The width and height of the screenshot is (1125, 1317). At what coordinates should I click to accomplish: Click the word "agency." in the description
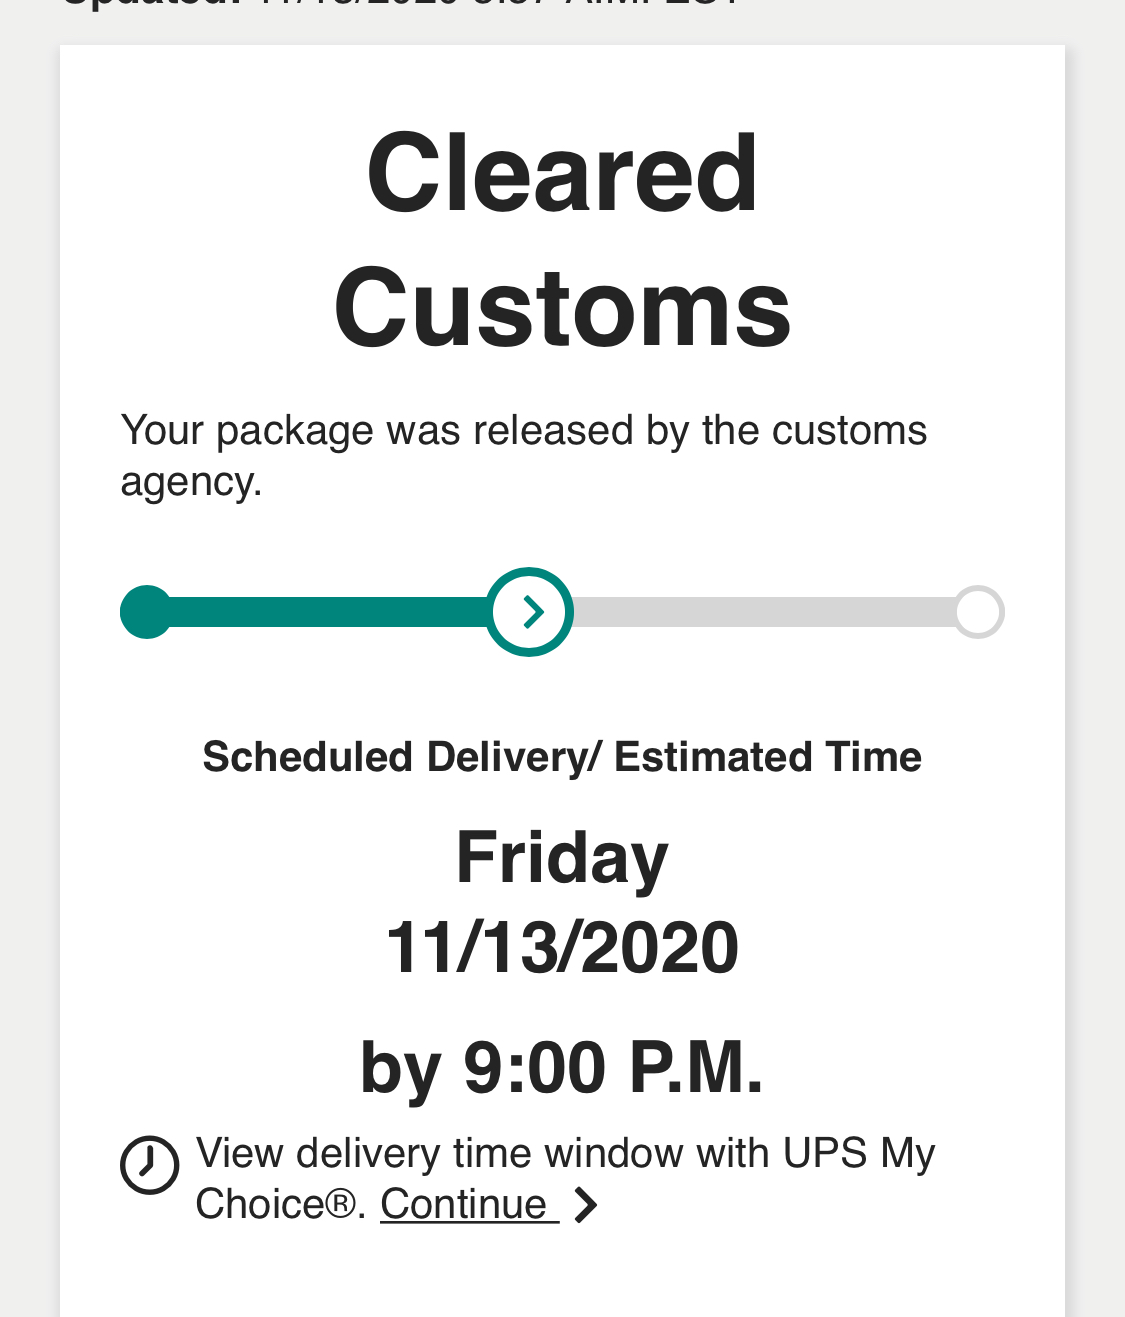click(x=191, y=482)
